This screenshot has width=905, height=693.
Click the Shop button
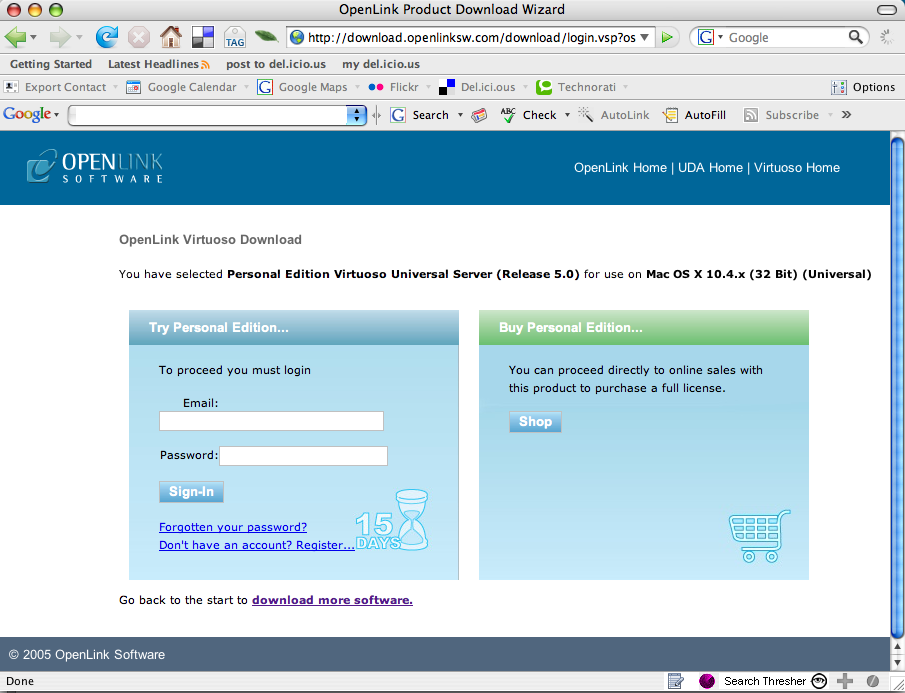(x=535, y=422)
